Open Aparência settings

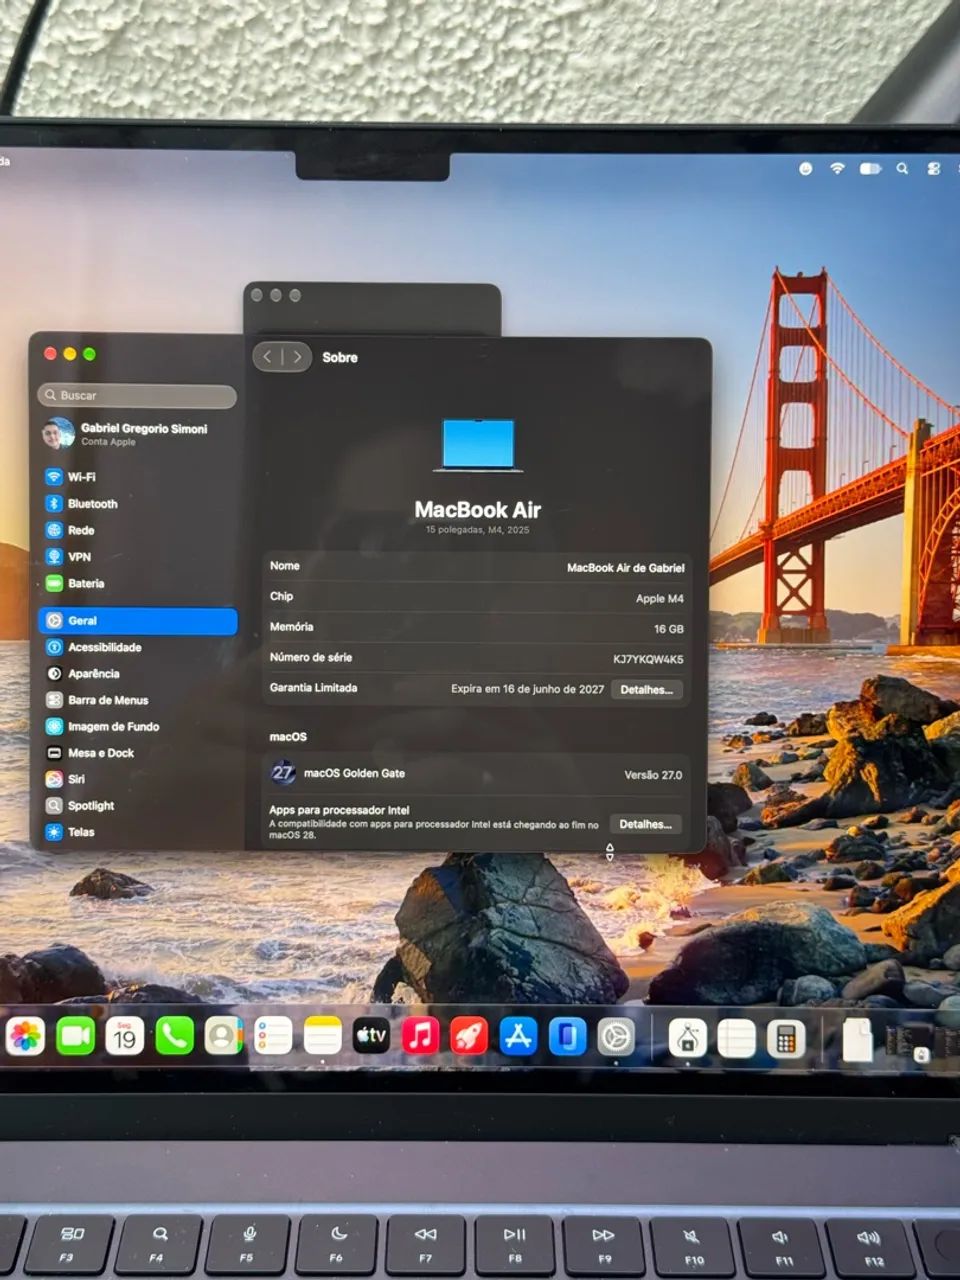click(82, 674)
